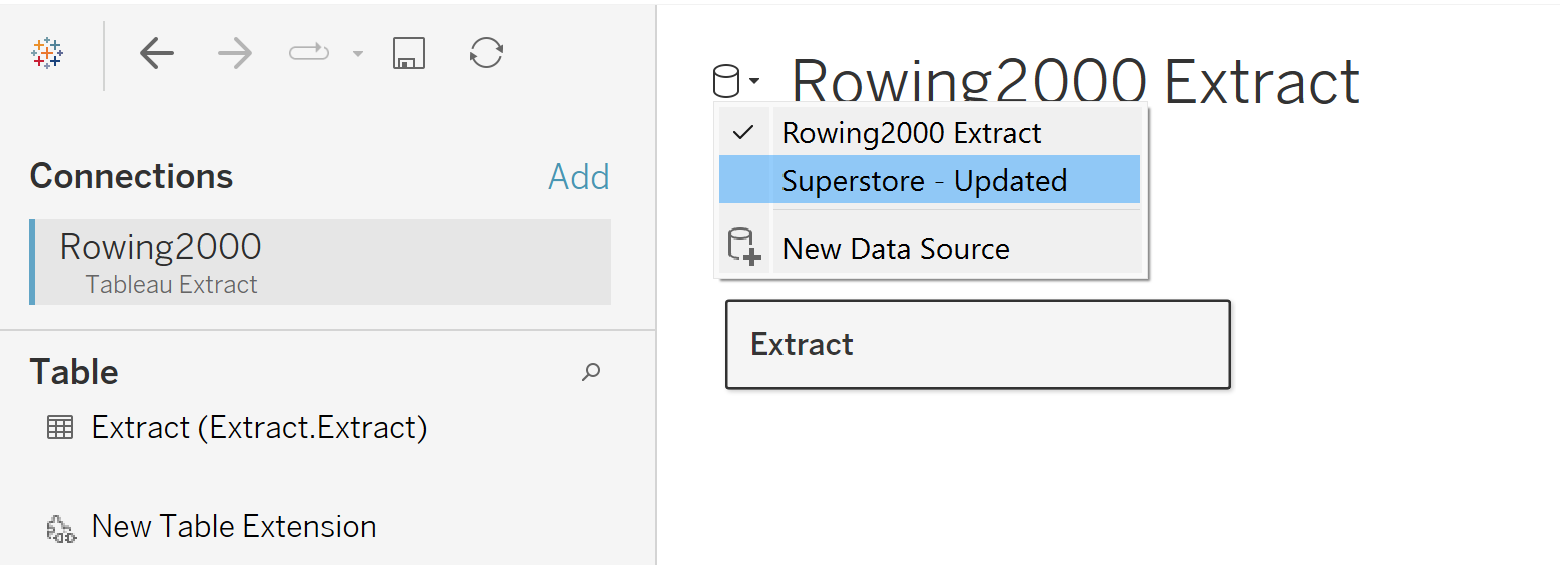Choose New Data Source from menu

click(895, 248)
